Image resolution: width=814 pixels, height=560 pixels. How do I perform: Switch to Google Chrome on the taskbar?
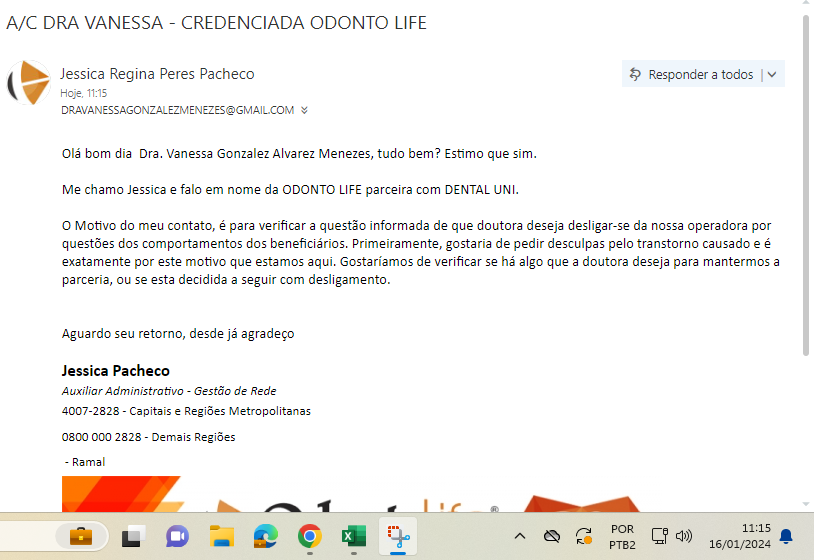(310, 537)
